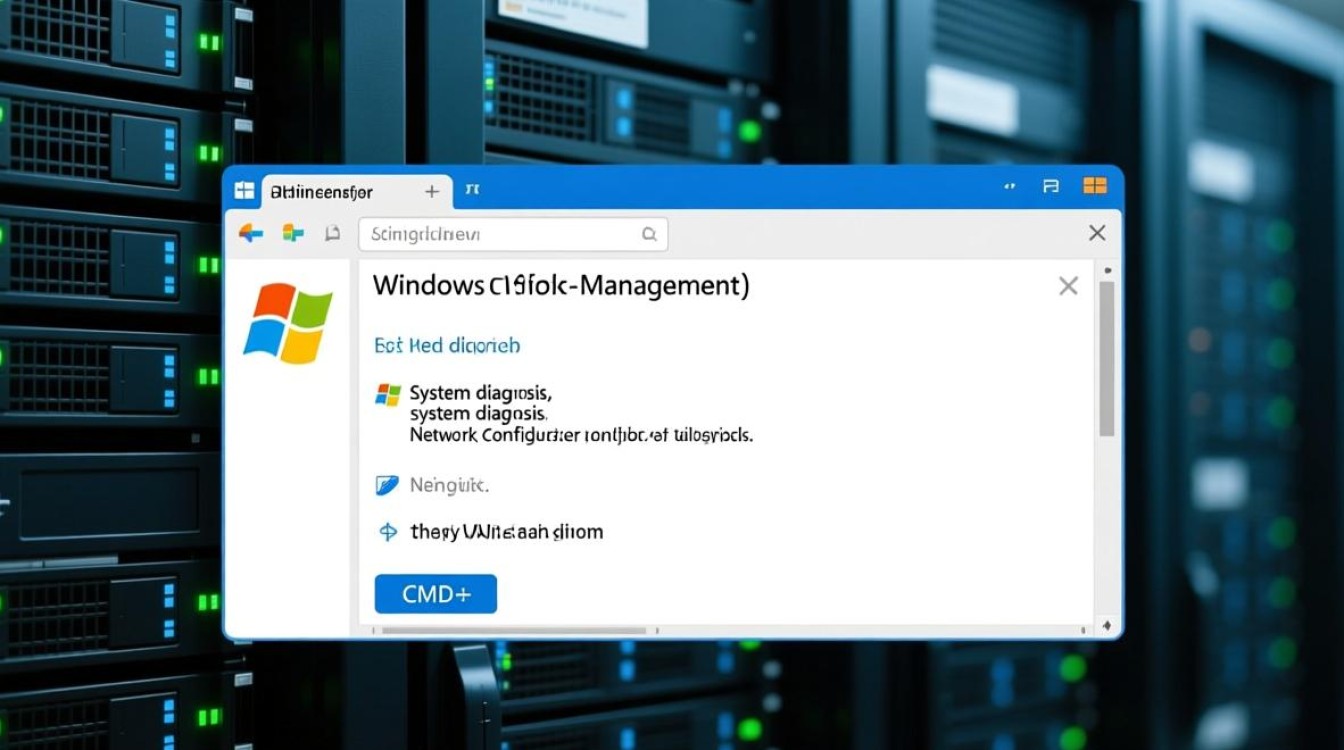
Task: Click the vertical scrollbar thumb
Action: pos(1107,358)
